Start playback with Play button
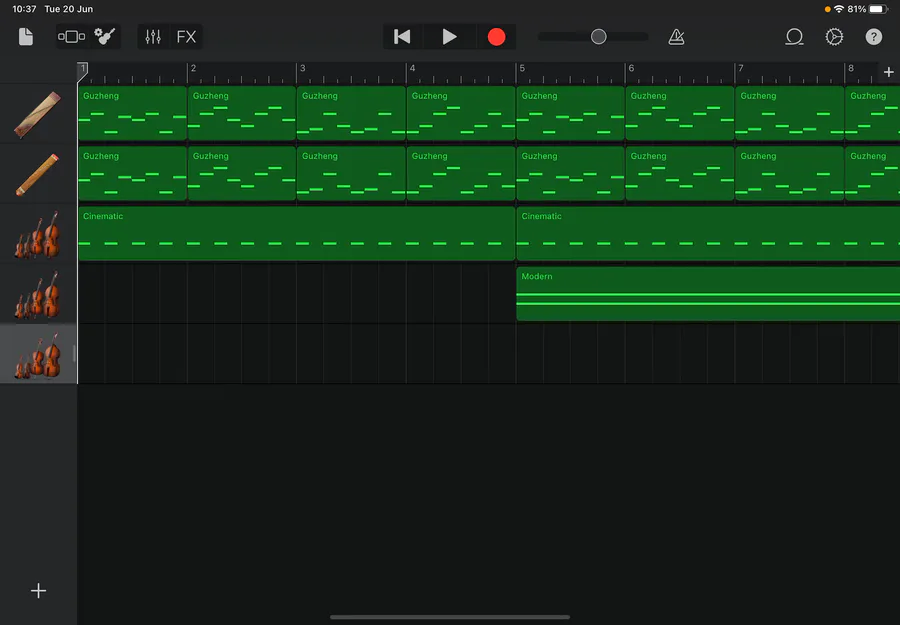Image resolution: width=900 pixels, height=625 pixels. 449,37
